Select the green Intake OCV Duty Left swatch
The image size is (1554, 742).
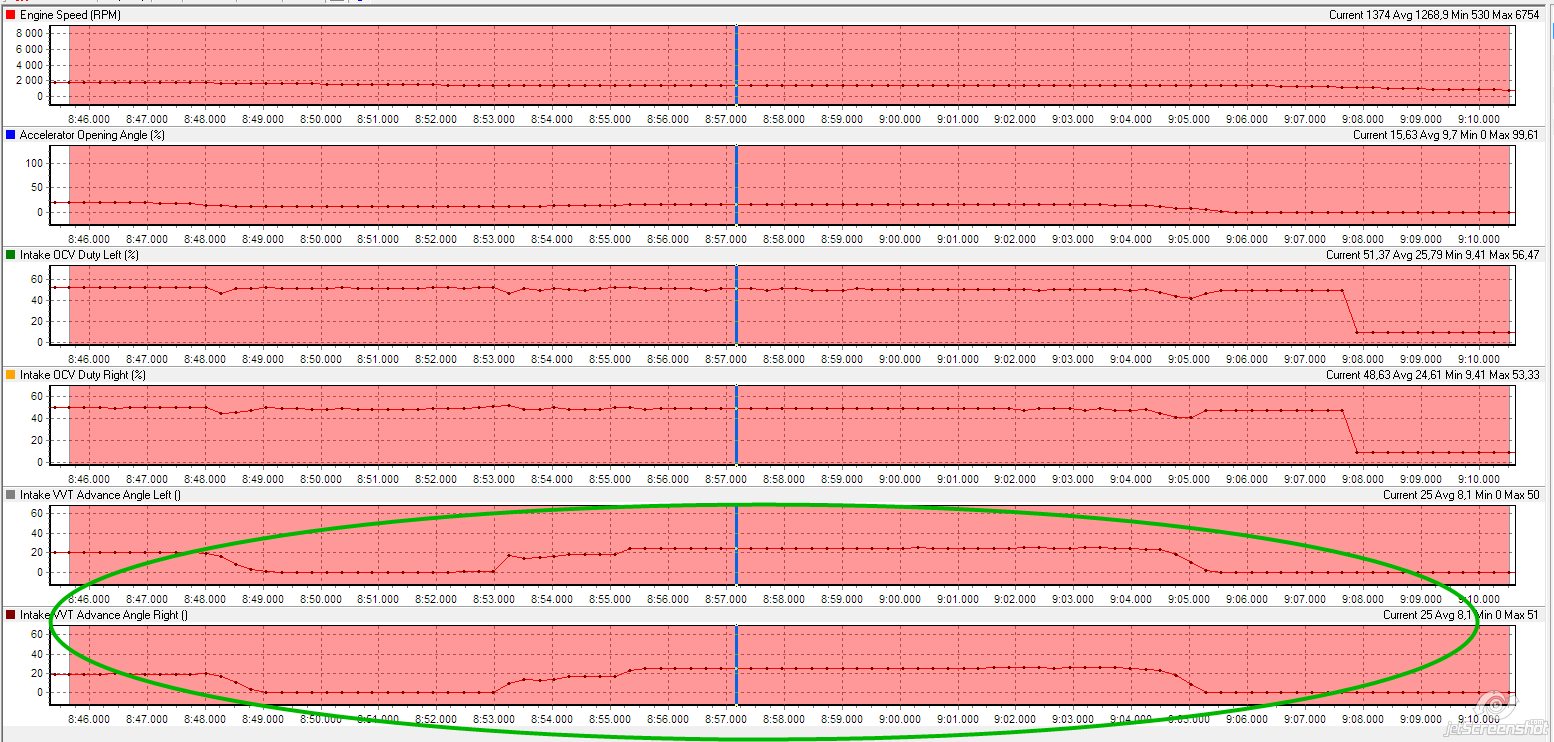click(10, 255)
